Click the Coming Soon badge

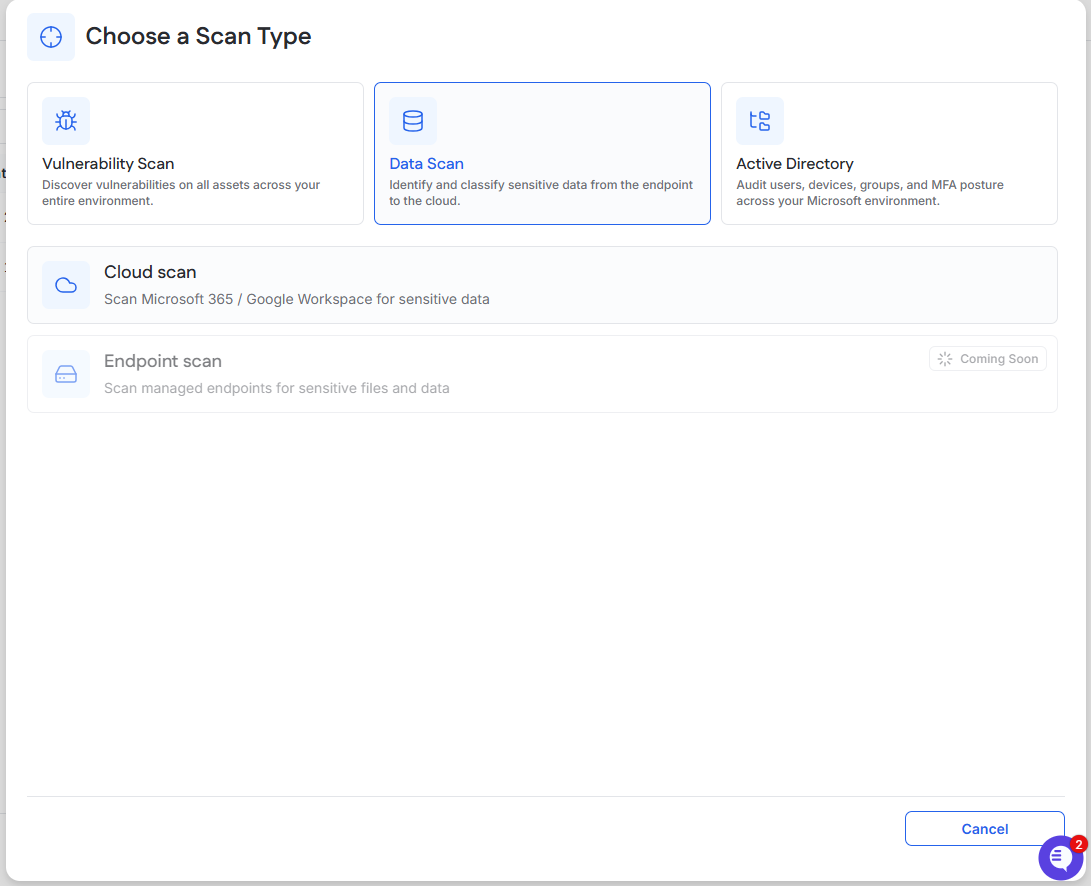(x=987, y=359)
